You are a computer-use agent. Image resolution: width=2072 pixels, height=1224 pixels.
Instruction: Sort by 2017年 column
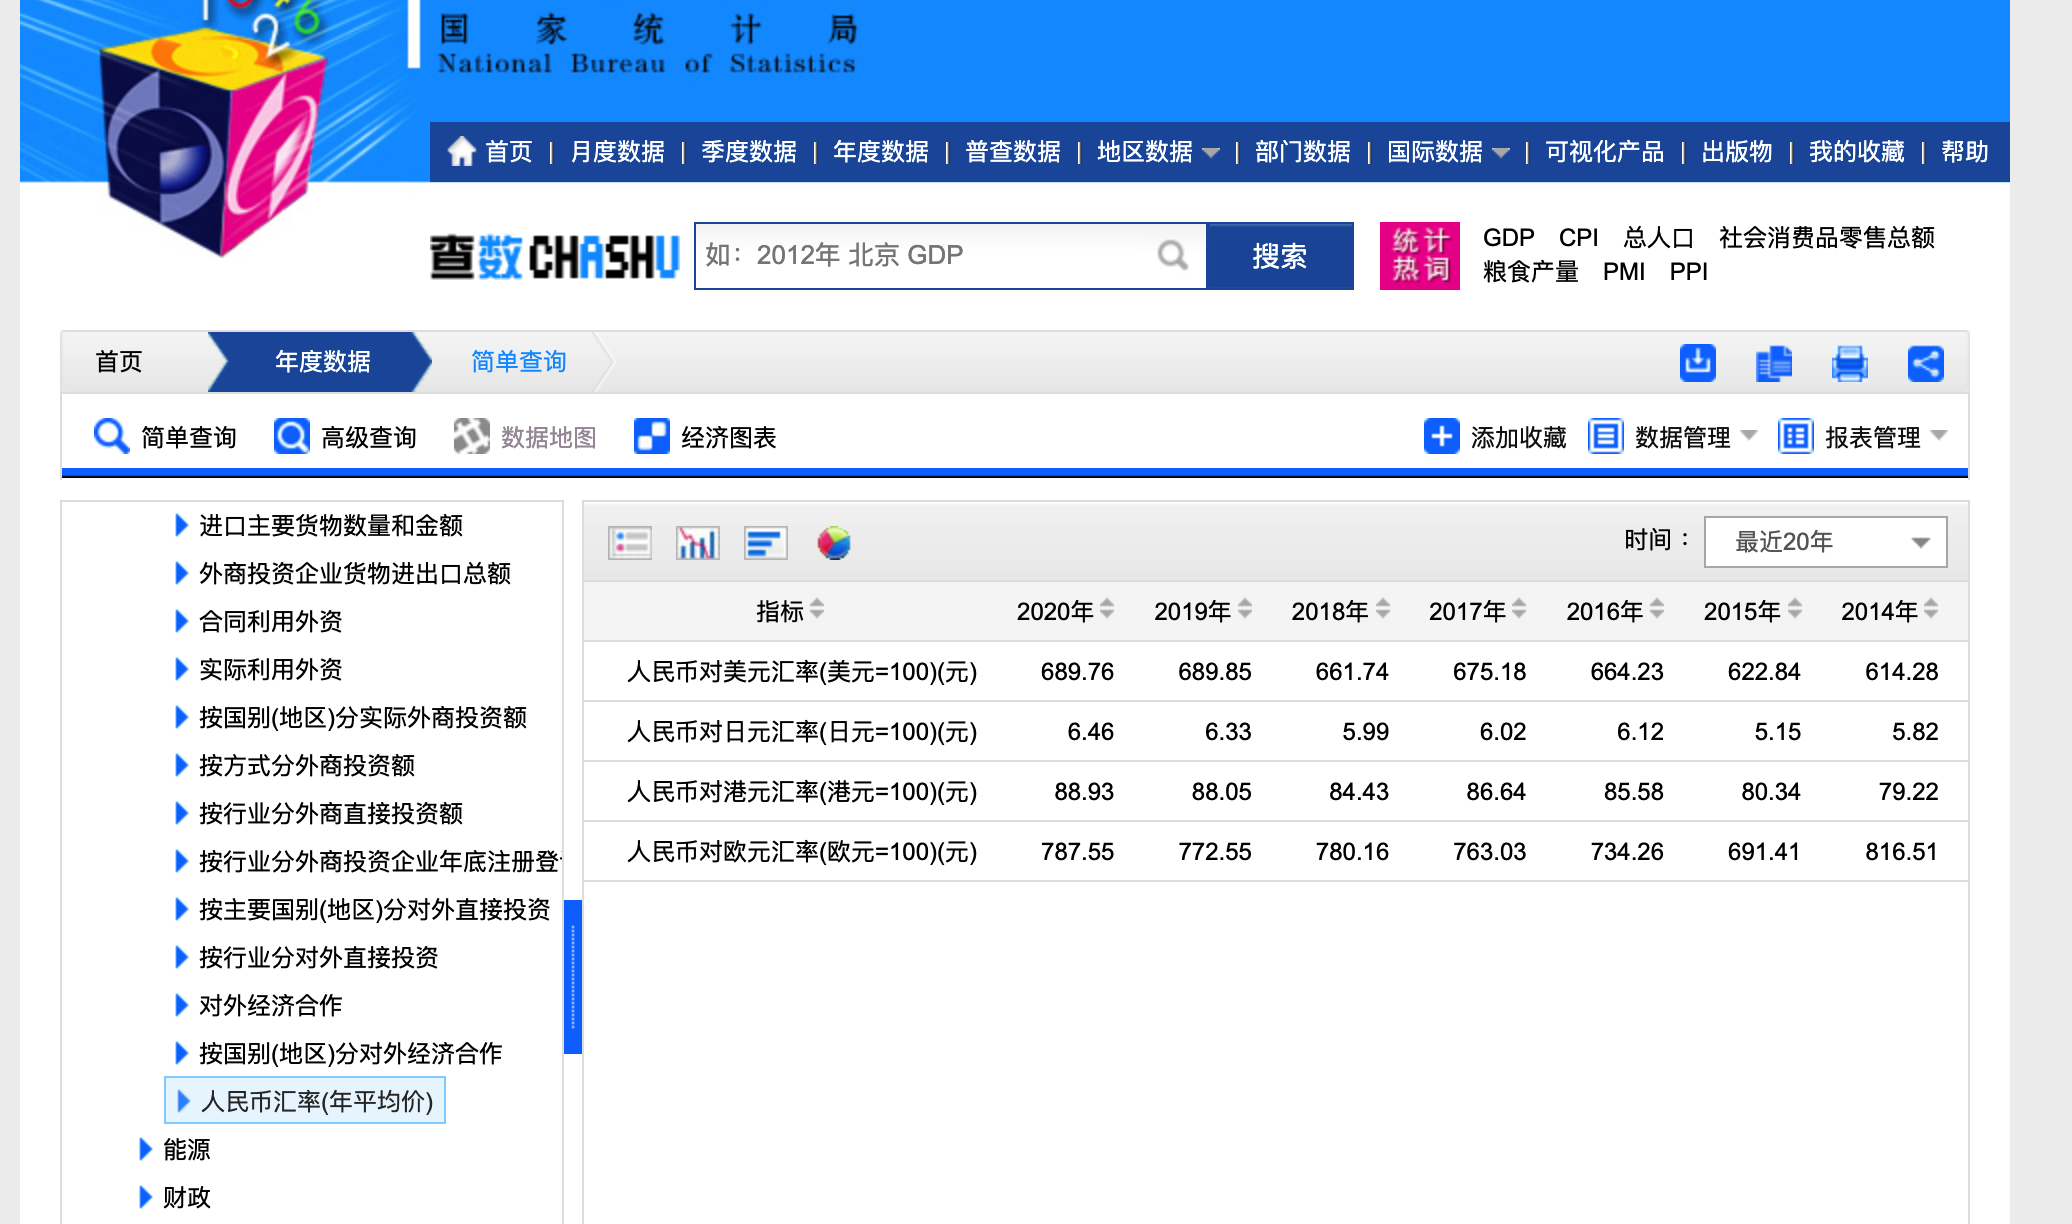[x=1519, y=609]
